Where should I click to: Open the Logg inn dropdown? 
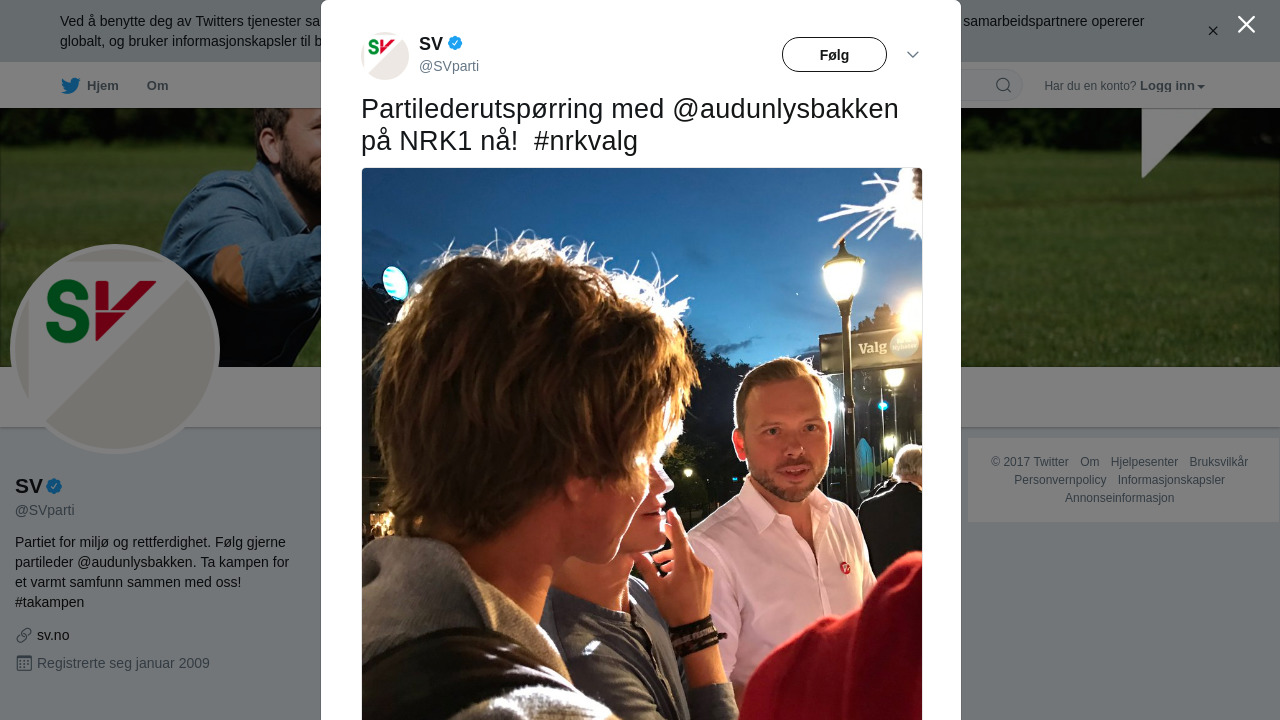click(1172, 86)
